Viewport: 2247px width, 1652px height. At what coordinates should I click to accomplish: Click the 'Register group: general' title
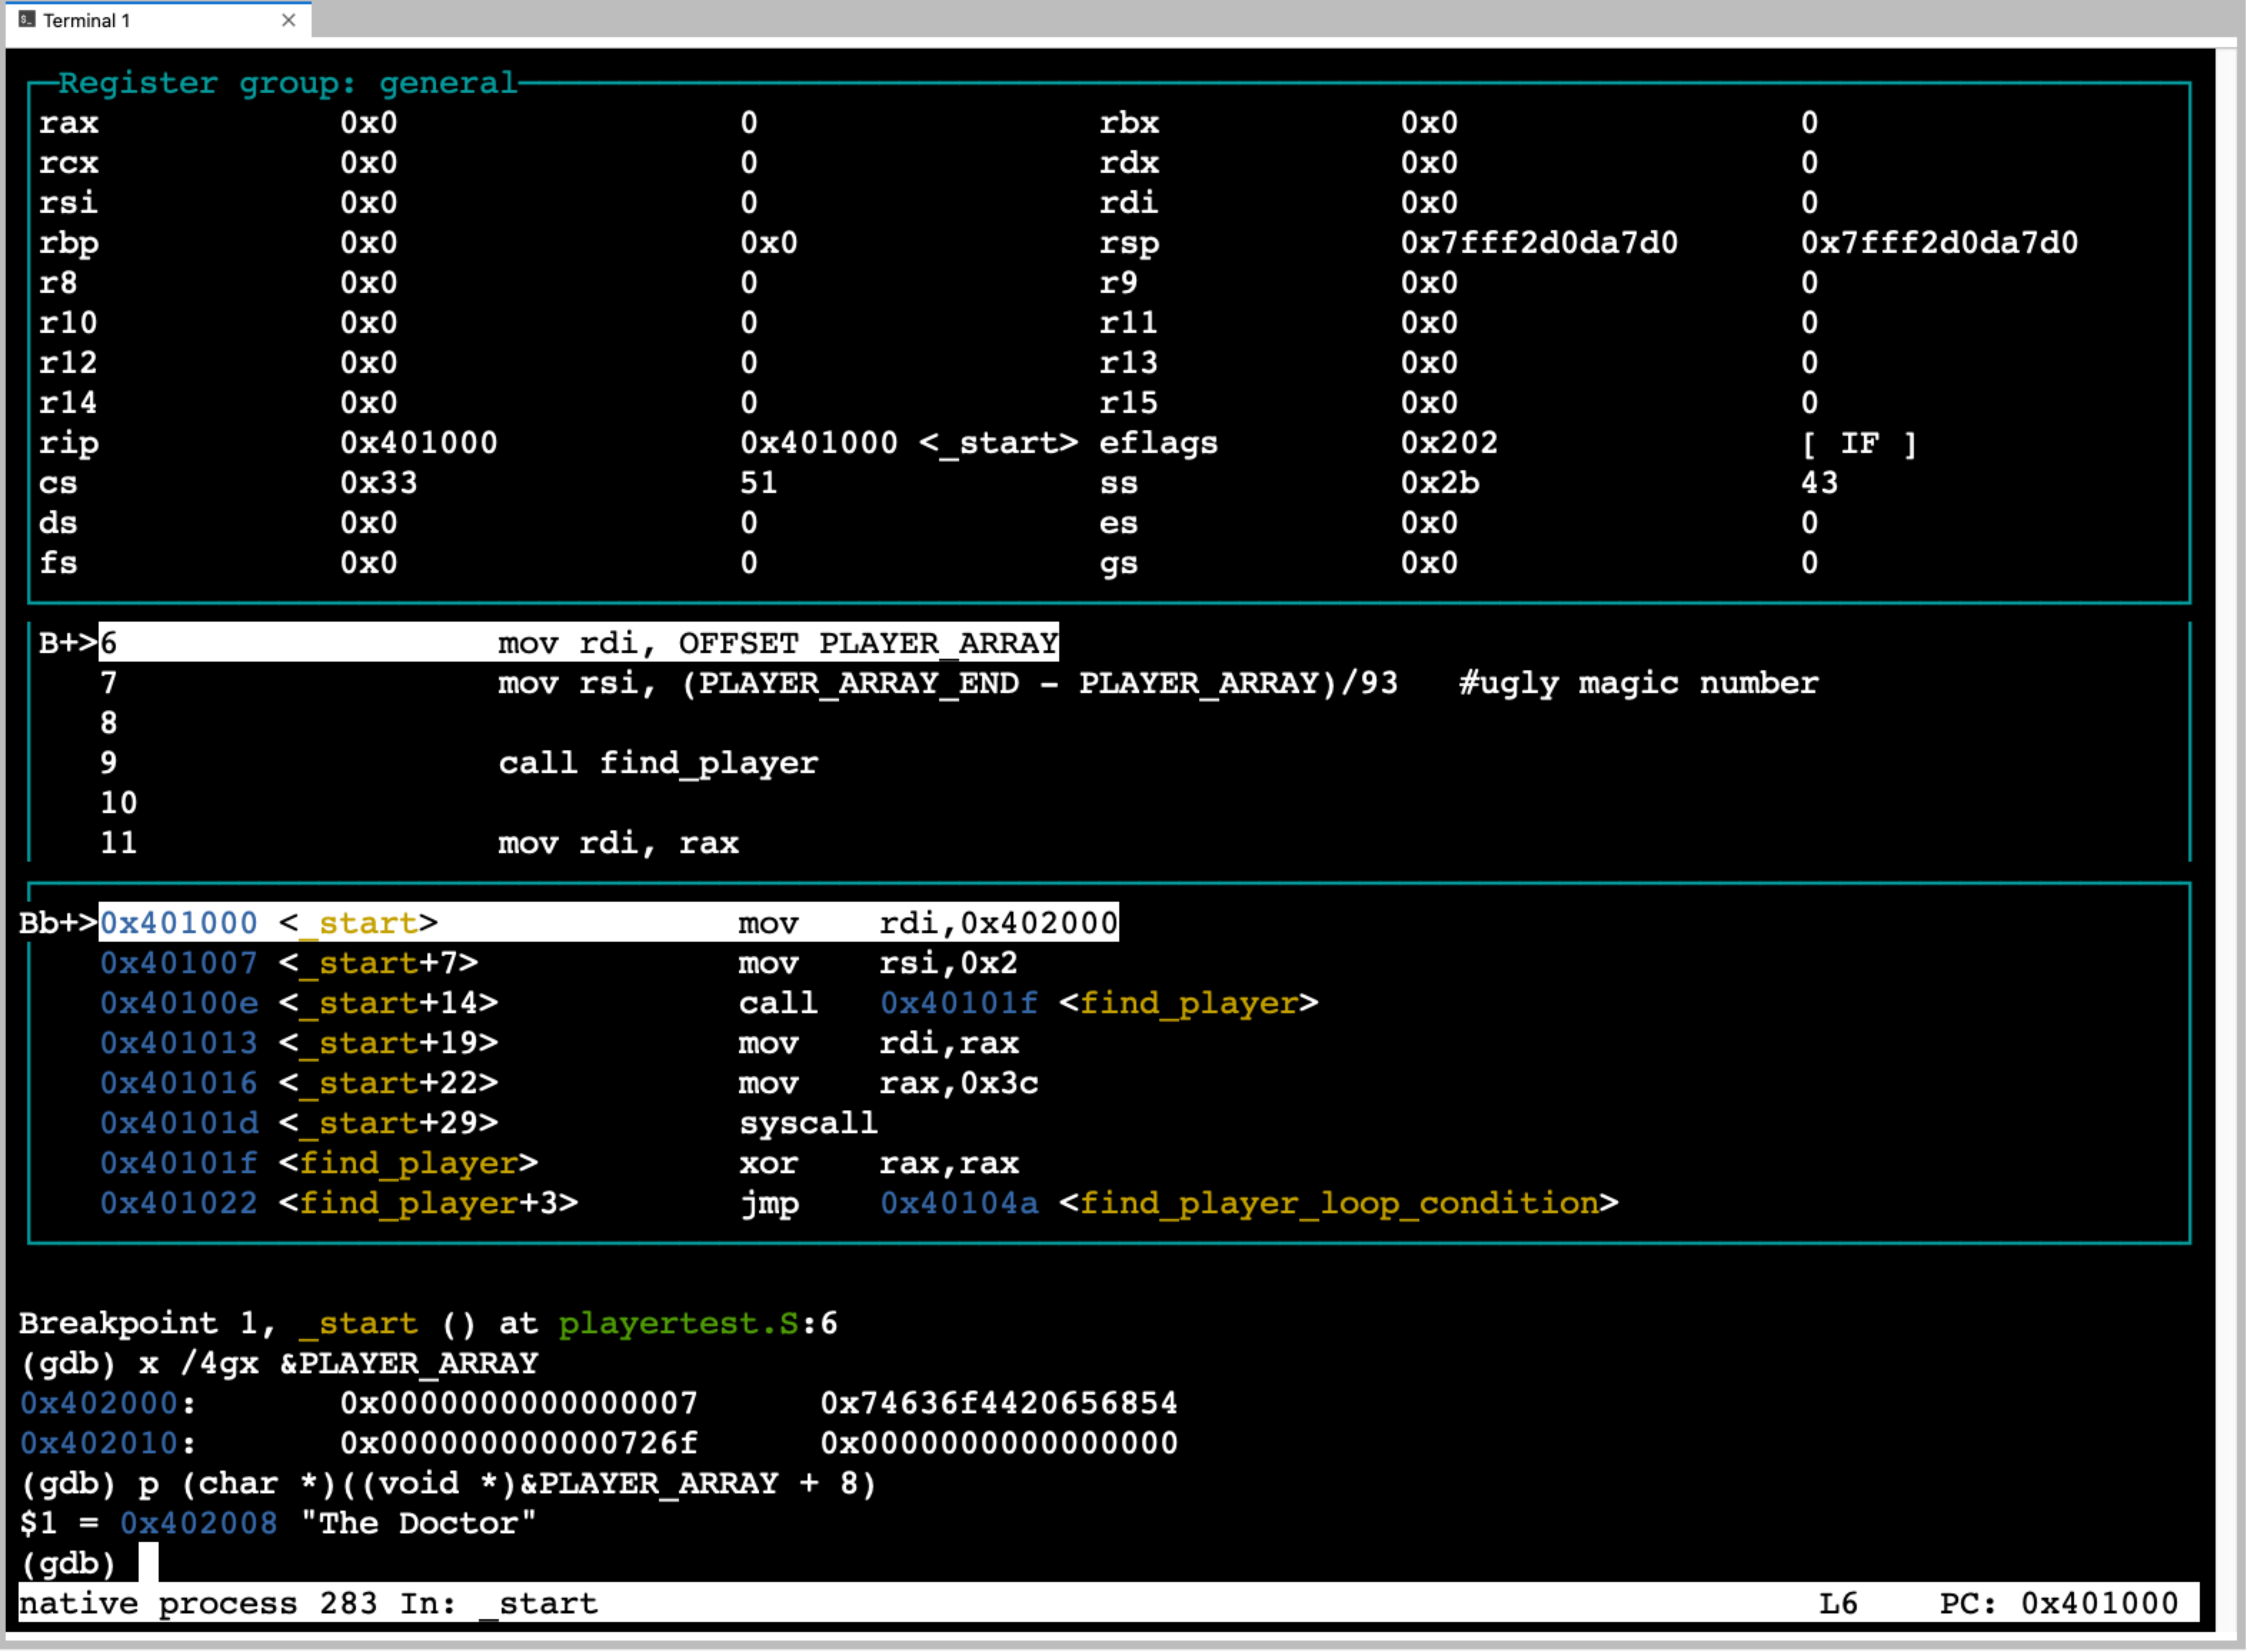(x=288, y=82)
